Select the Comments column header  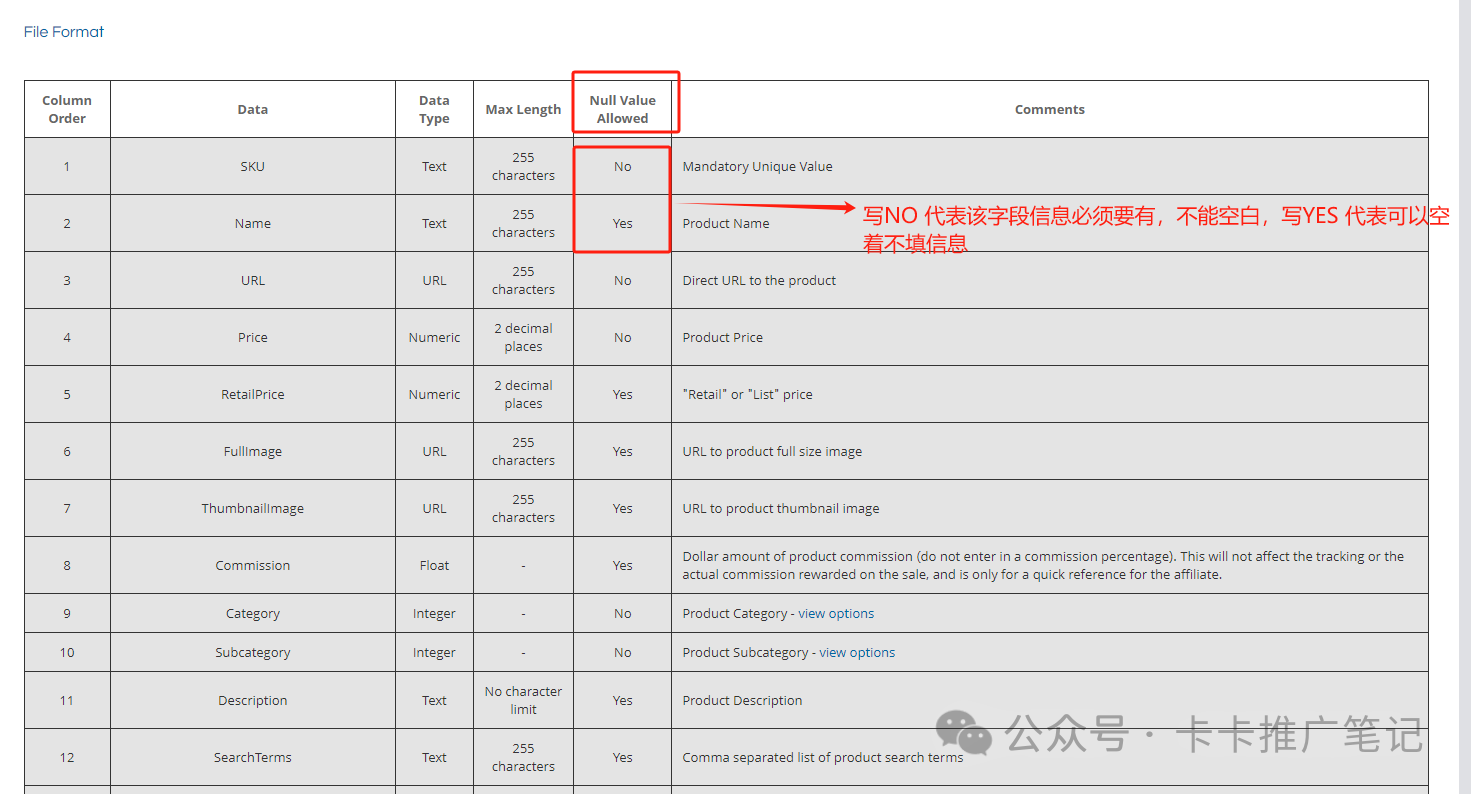[x=1050, y=109]
